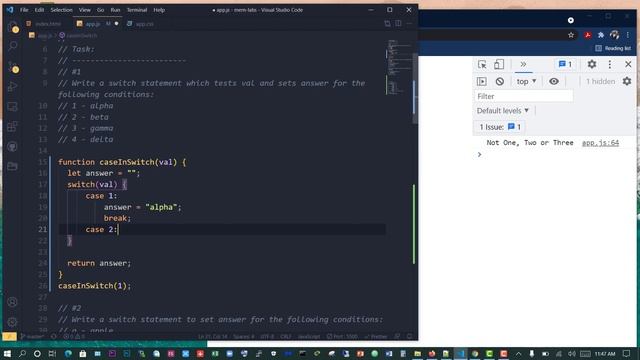This screenshot has height=360, width=640.
Task: Open Manage gear in VS Code activity bar
Action: coord(13,322)
